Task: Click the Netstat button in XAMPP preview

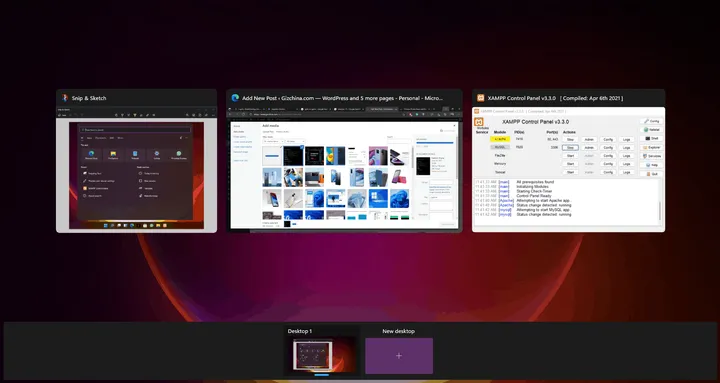Action: tap(652, 130)
